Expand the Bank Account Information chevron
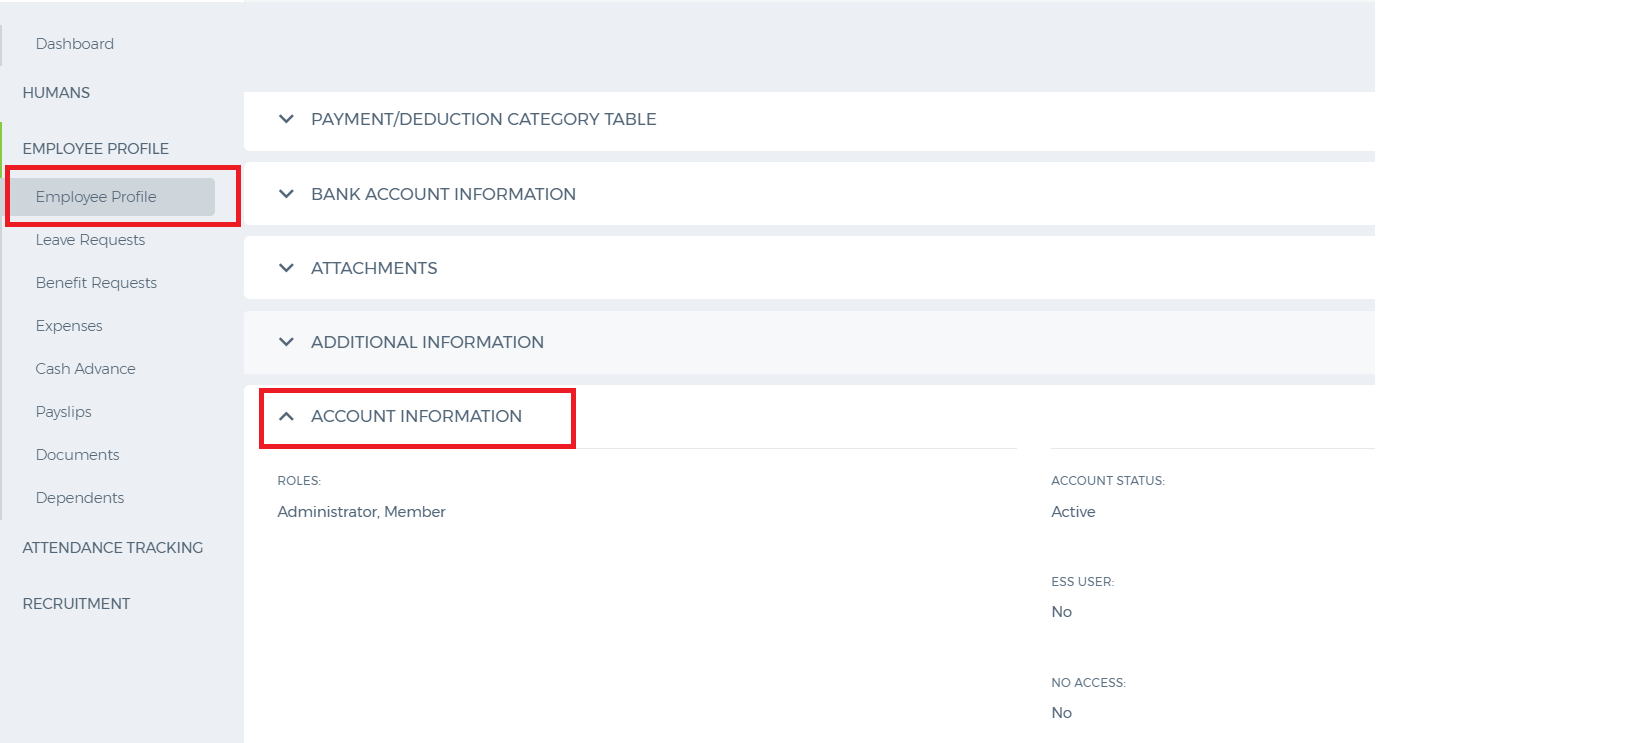The width and height of the screenshot is (1629, 743). tap(286, 194)
